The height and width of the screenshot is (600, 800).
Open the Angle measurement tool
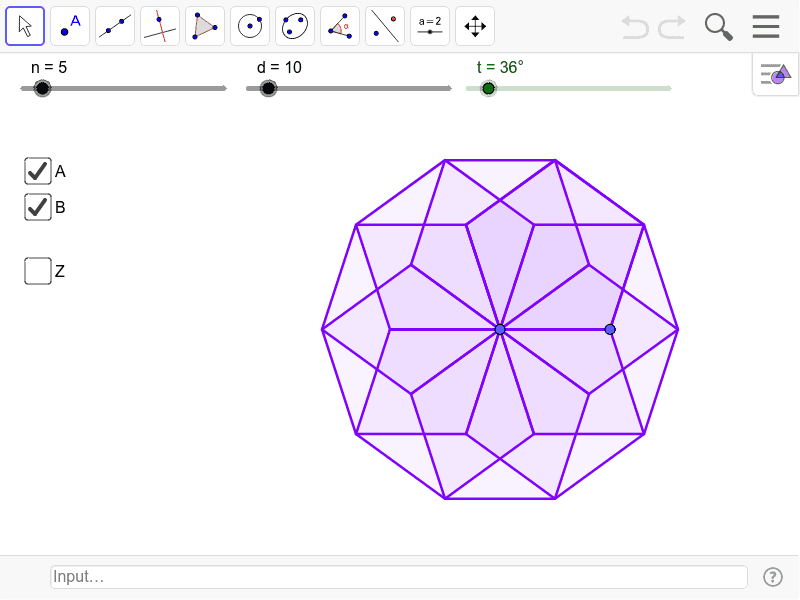pos(340,25)
